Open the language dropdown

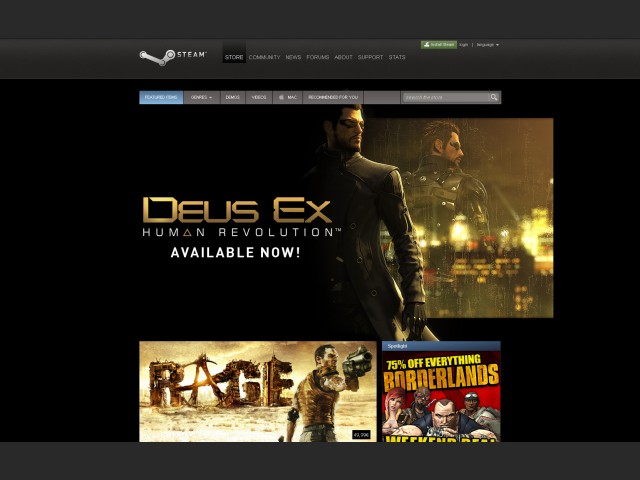(488, 44)
